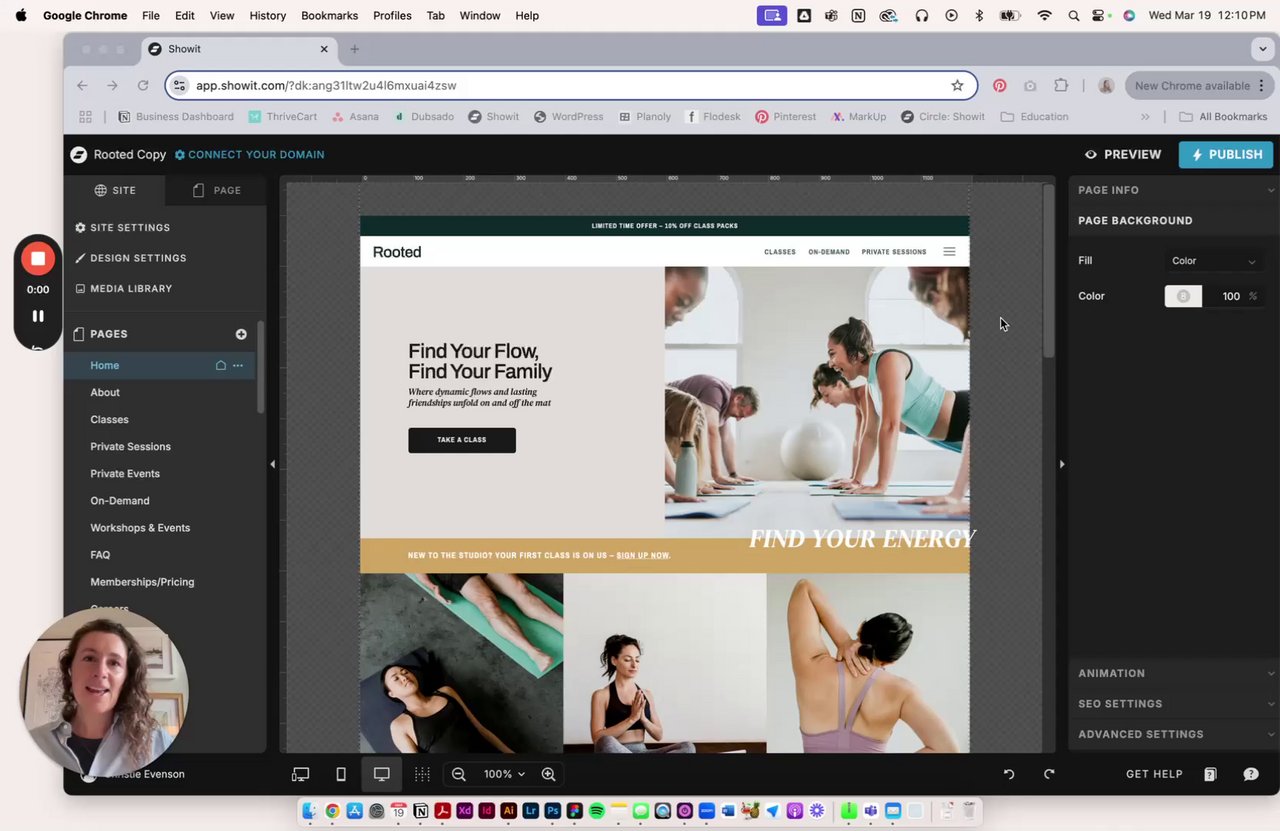
Task: Select the Workshops & Events page
Action: [x=140, y=527]
